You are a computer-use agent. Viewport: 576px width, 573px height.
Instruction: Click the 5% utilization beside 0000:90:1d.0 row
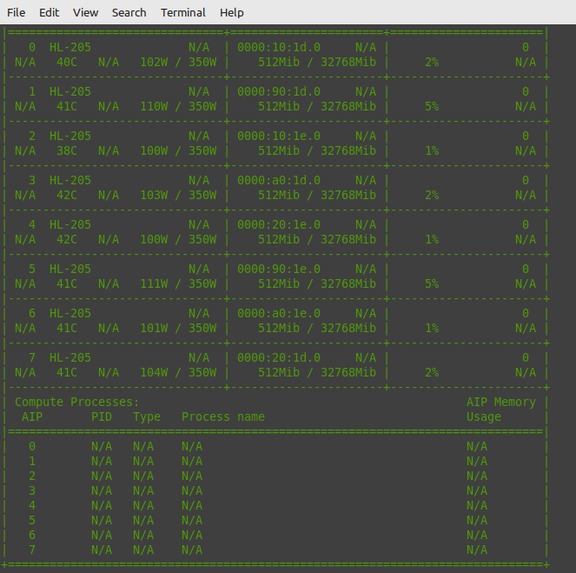432,107
